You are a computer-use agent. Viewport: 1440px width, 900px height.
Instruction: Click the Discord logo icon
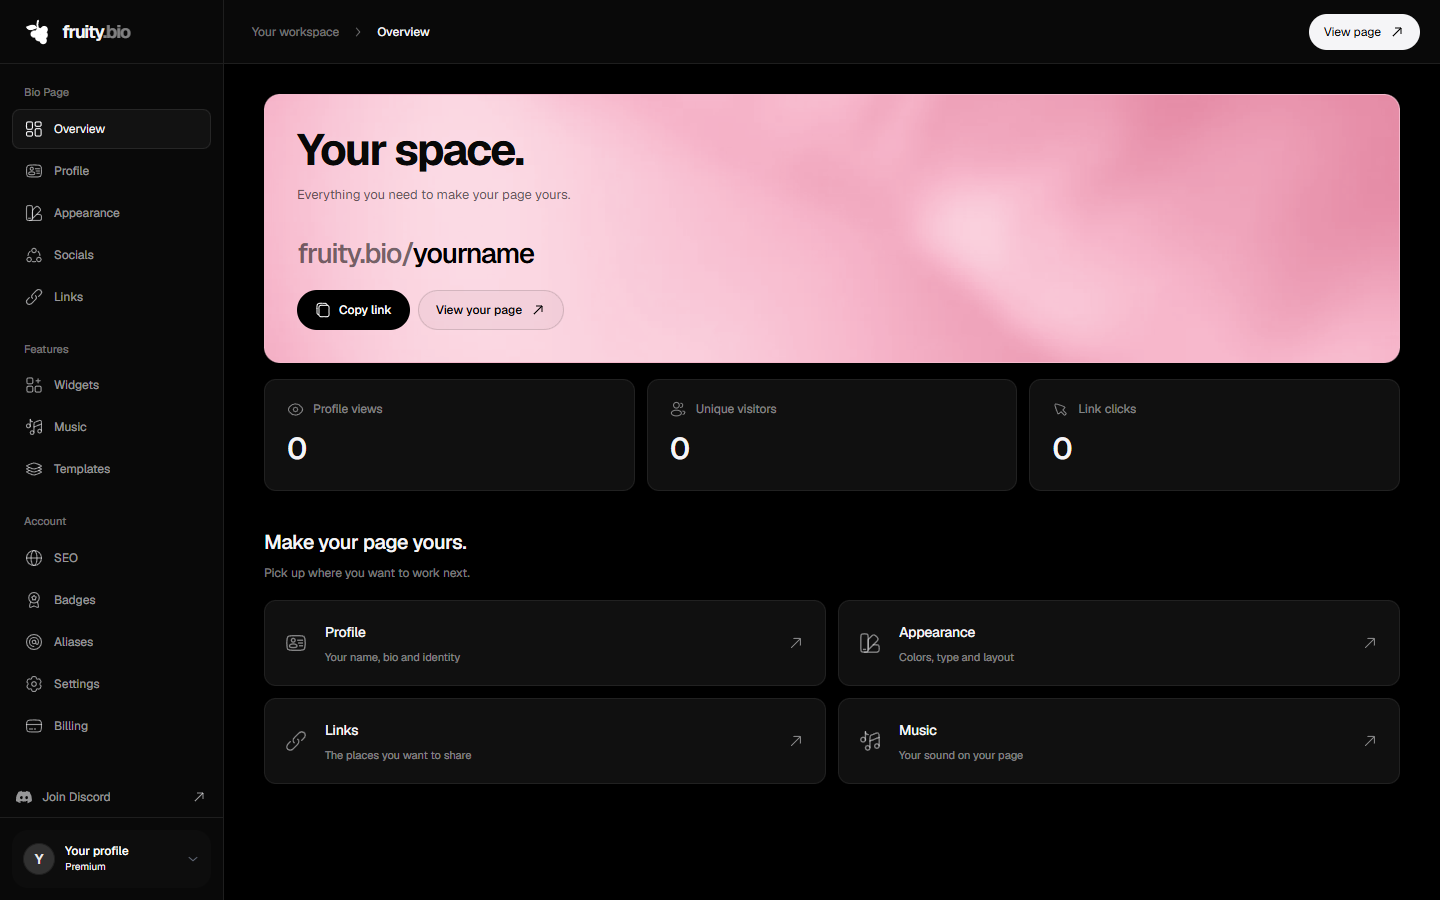[24, 797]
